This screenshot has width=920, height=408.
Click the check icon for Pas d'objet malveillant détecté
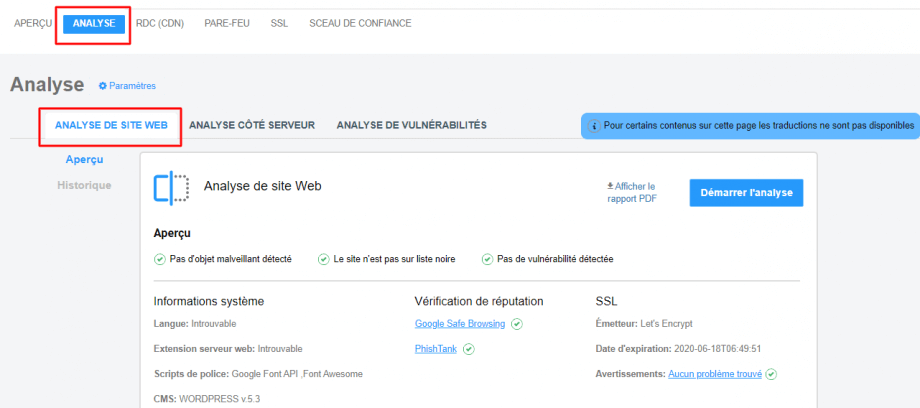pyautogui.click(x=159, y=259)
